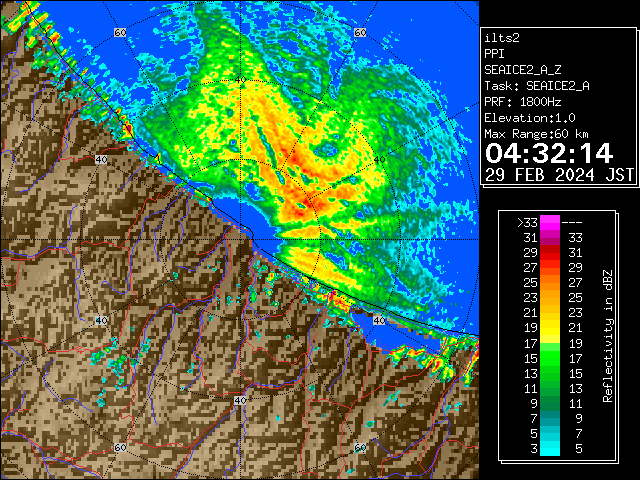640x480 pixels.
Task: Click the '60' range label in the southeast
Action: tap(360, 447)
